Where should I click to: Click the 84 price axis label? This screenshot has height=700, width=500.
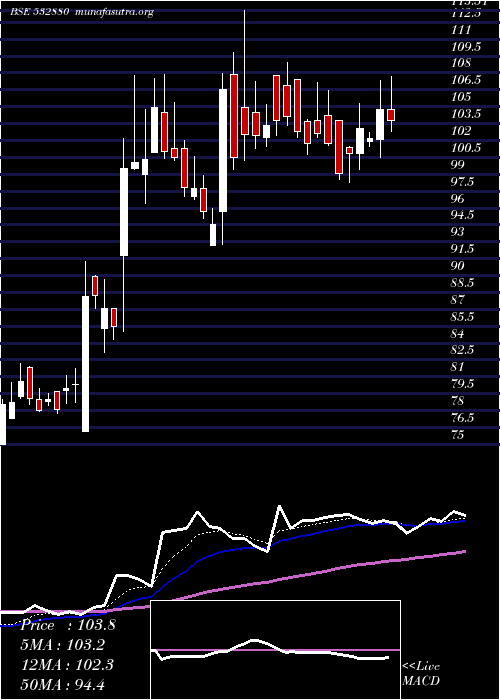[458, 333]
